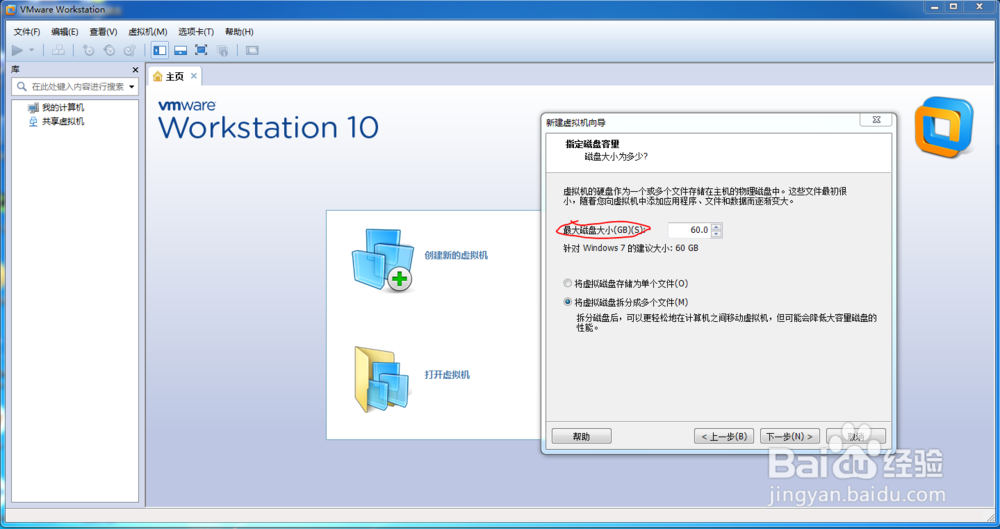The image size is (1000, 529).
Task: Open the 查看(V) menu
Action: click(x=103, y=32)
